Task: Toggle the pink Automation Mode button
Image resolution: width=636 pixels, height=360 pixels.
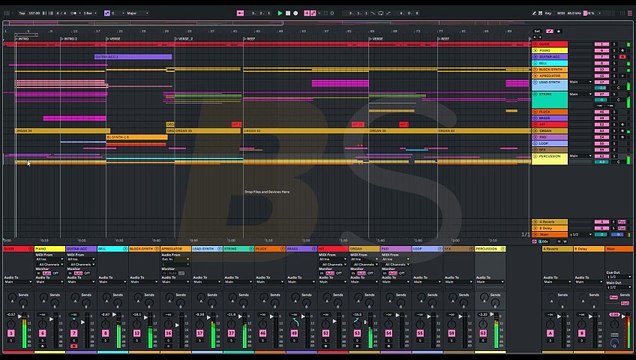Action: pyautogui.click(x=549, y=31)
